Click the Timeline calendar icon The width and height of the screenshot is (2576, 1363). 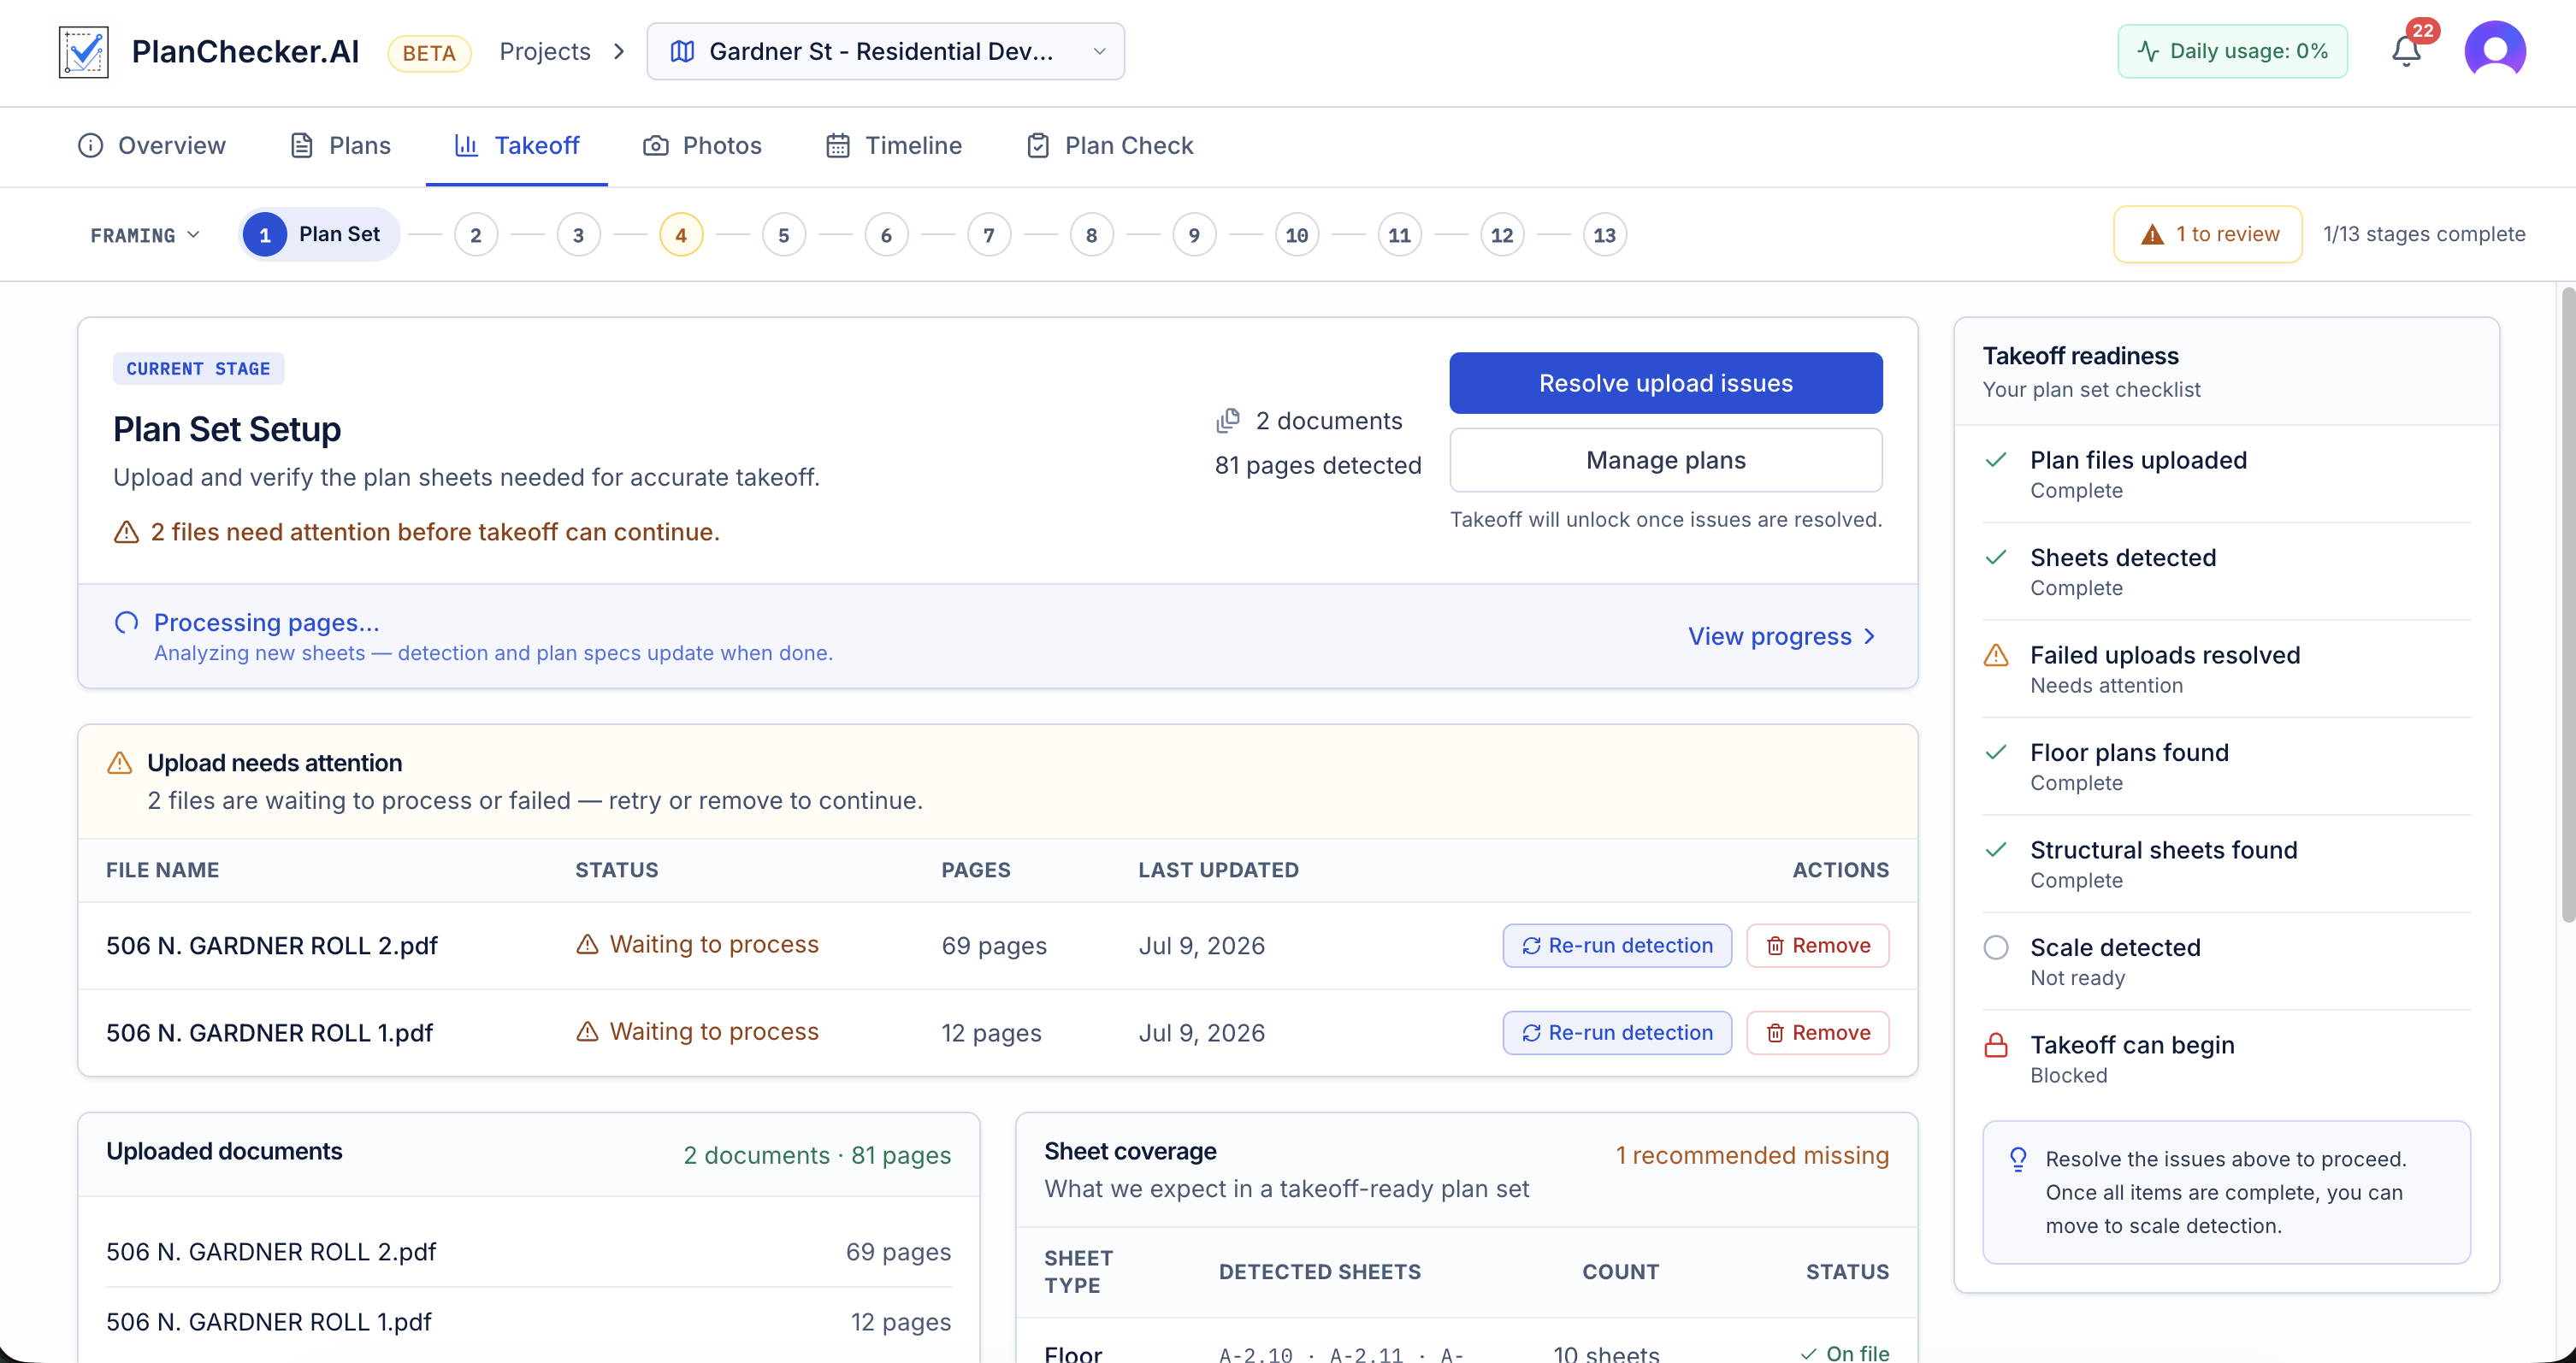[838, 146]
